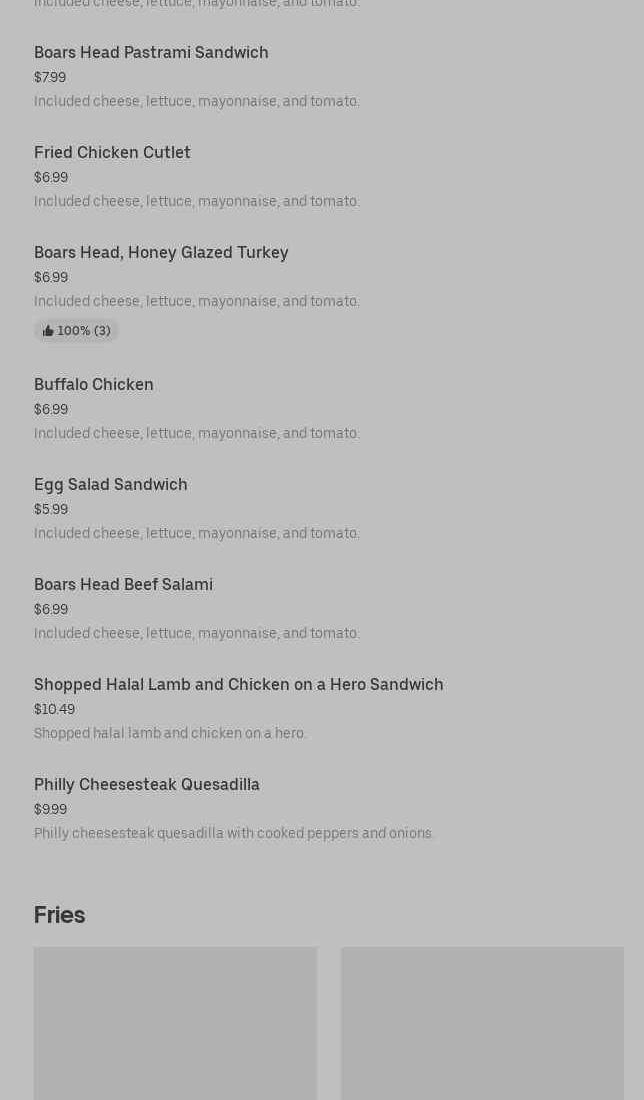The width and height of the screenshot is (644, 1100).
Task: Select Philly Cheesesteak Quesadilla item
Action: pyautogui.click(x=147, y=784)
